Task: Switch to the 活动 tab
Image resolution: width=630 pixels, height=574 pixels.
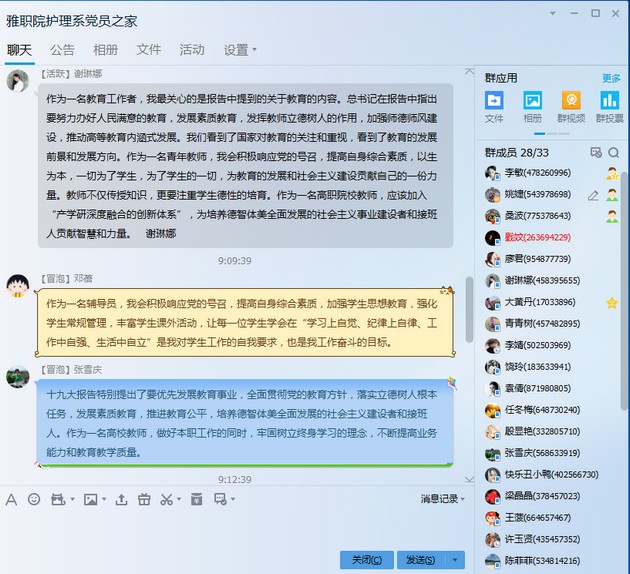Action: (191, 49)
